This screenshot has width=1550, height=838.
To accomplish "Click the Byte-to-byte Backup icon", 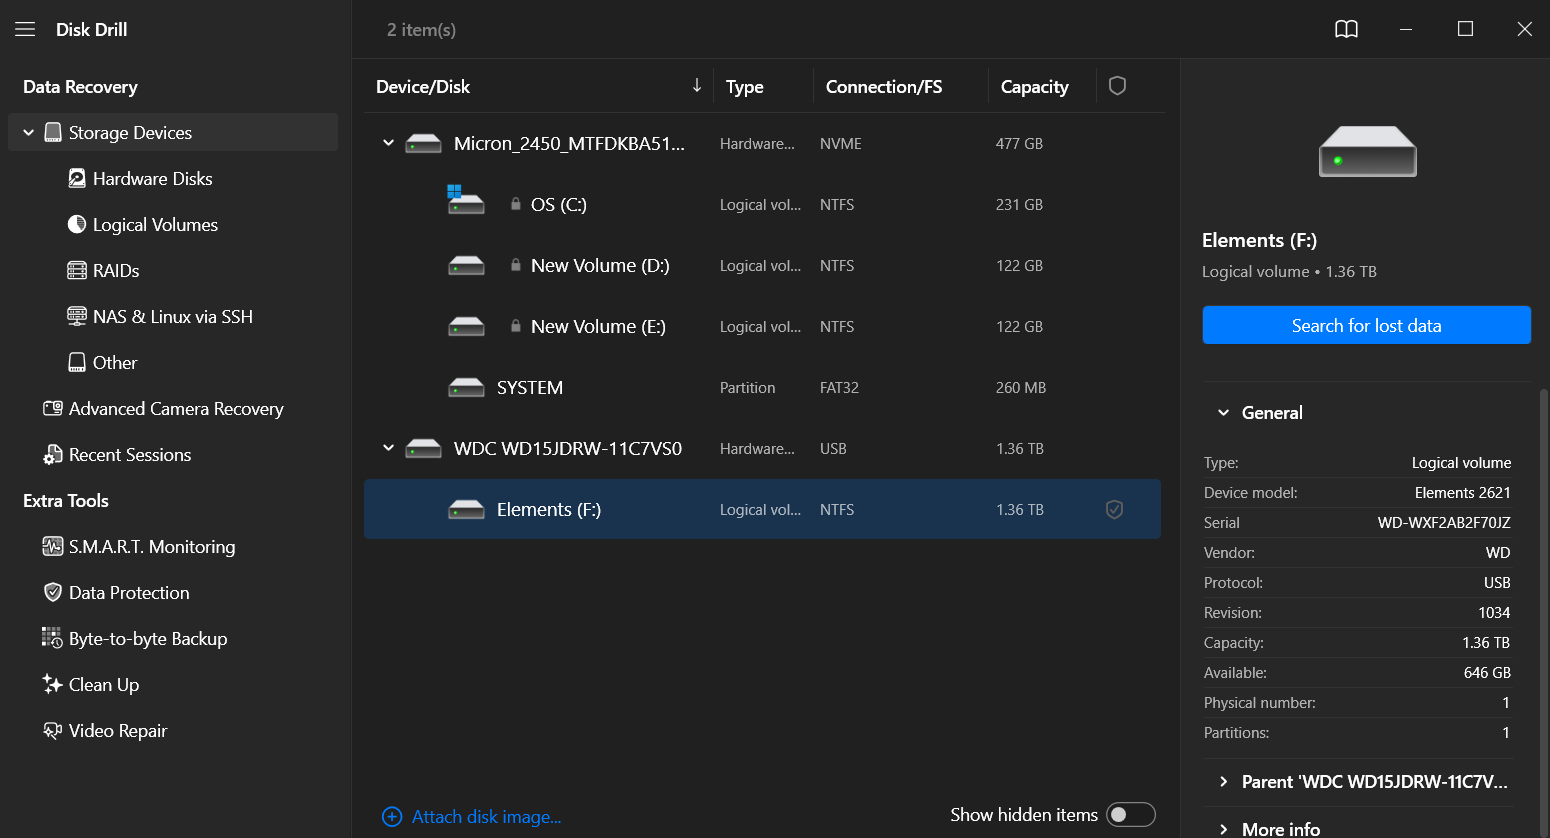I will click(52, 638).
